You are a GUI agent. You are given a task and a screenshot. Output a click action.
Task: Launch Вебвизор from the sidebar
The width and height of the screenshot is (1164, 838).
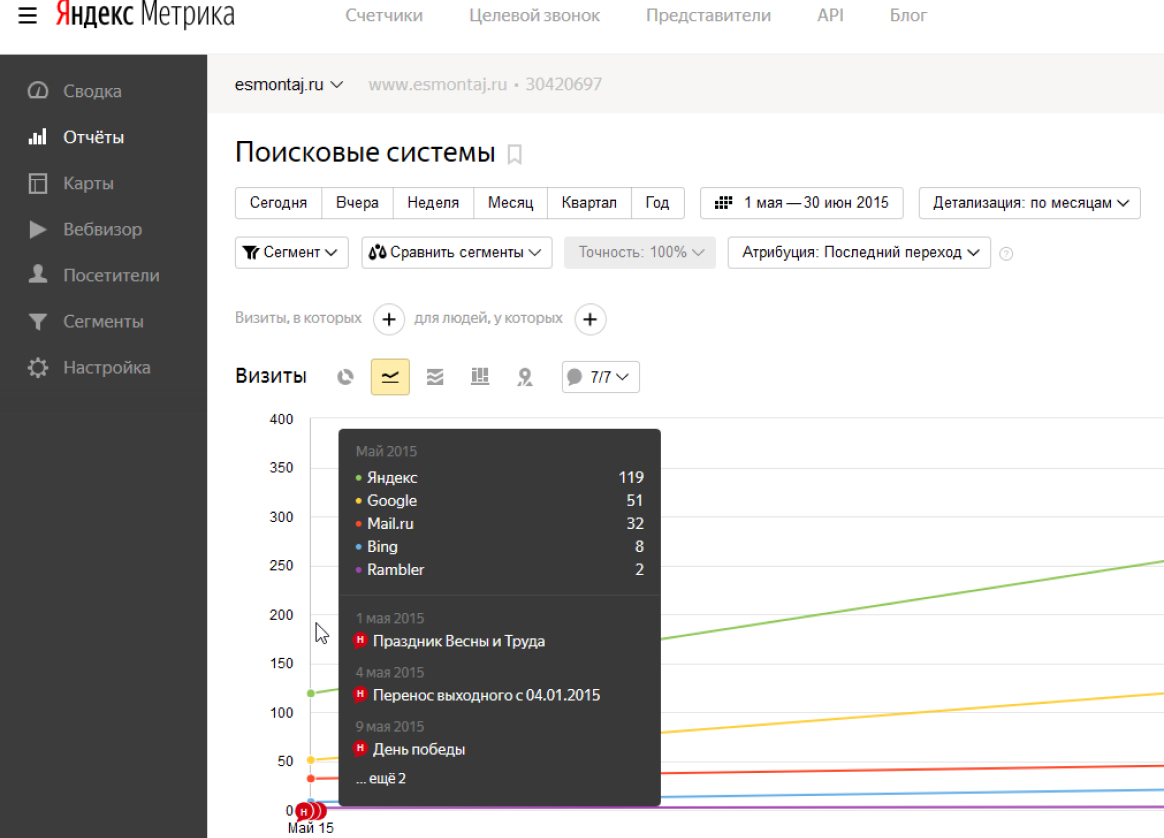click(x=85, y=229)
